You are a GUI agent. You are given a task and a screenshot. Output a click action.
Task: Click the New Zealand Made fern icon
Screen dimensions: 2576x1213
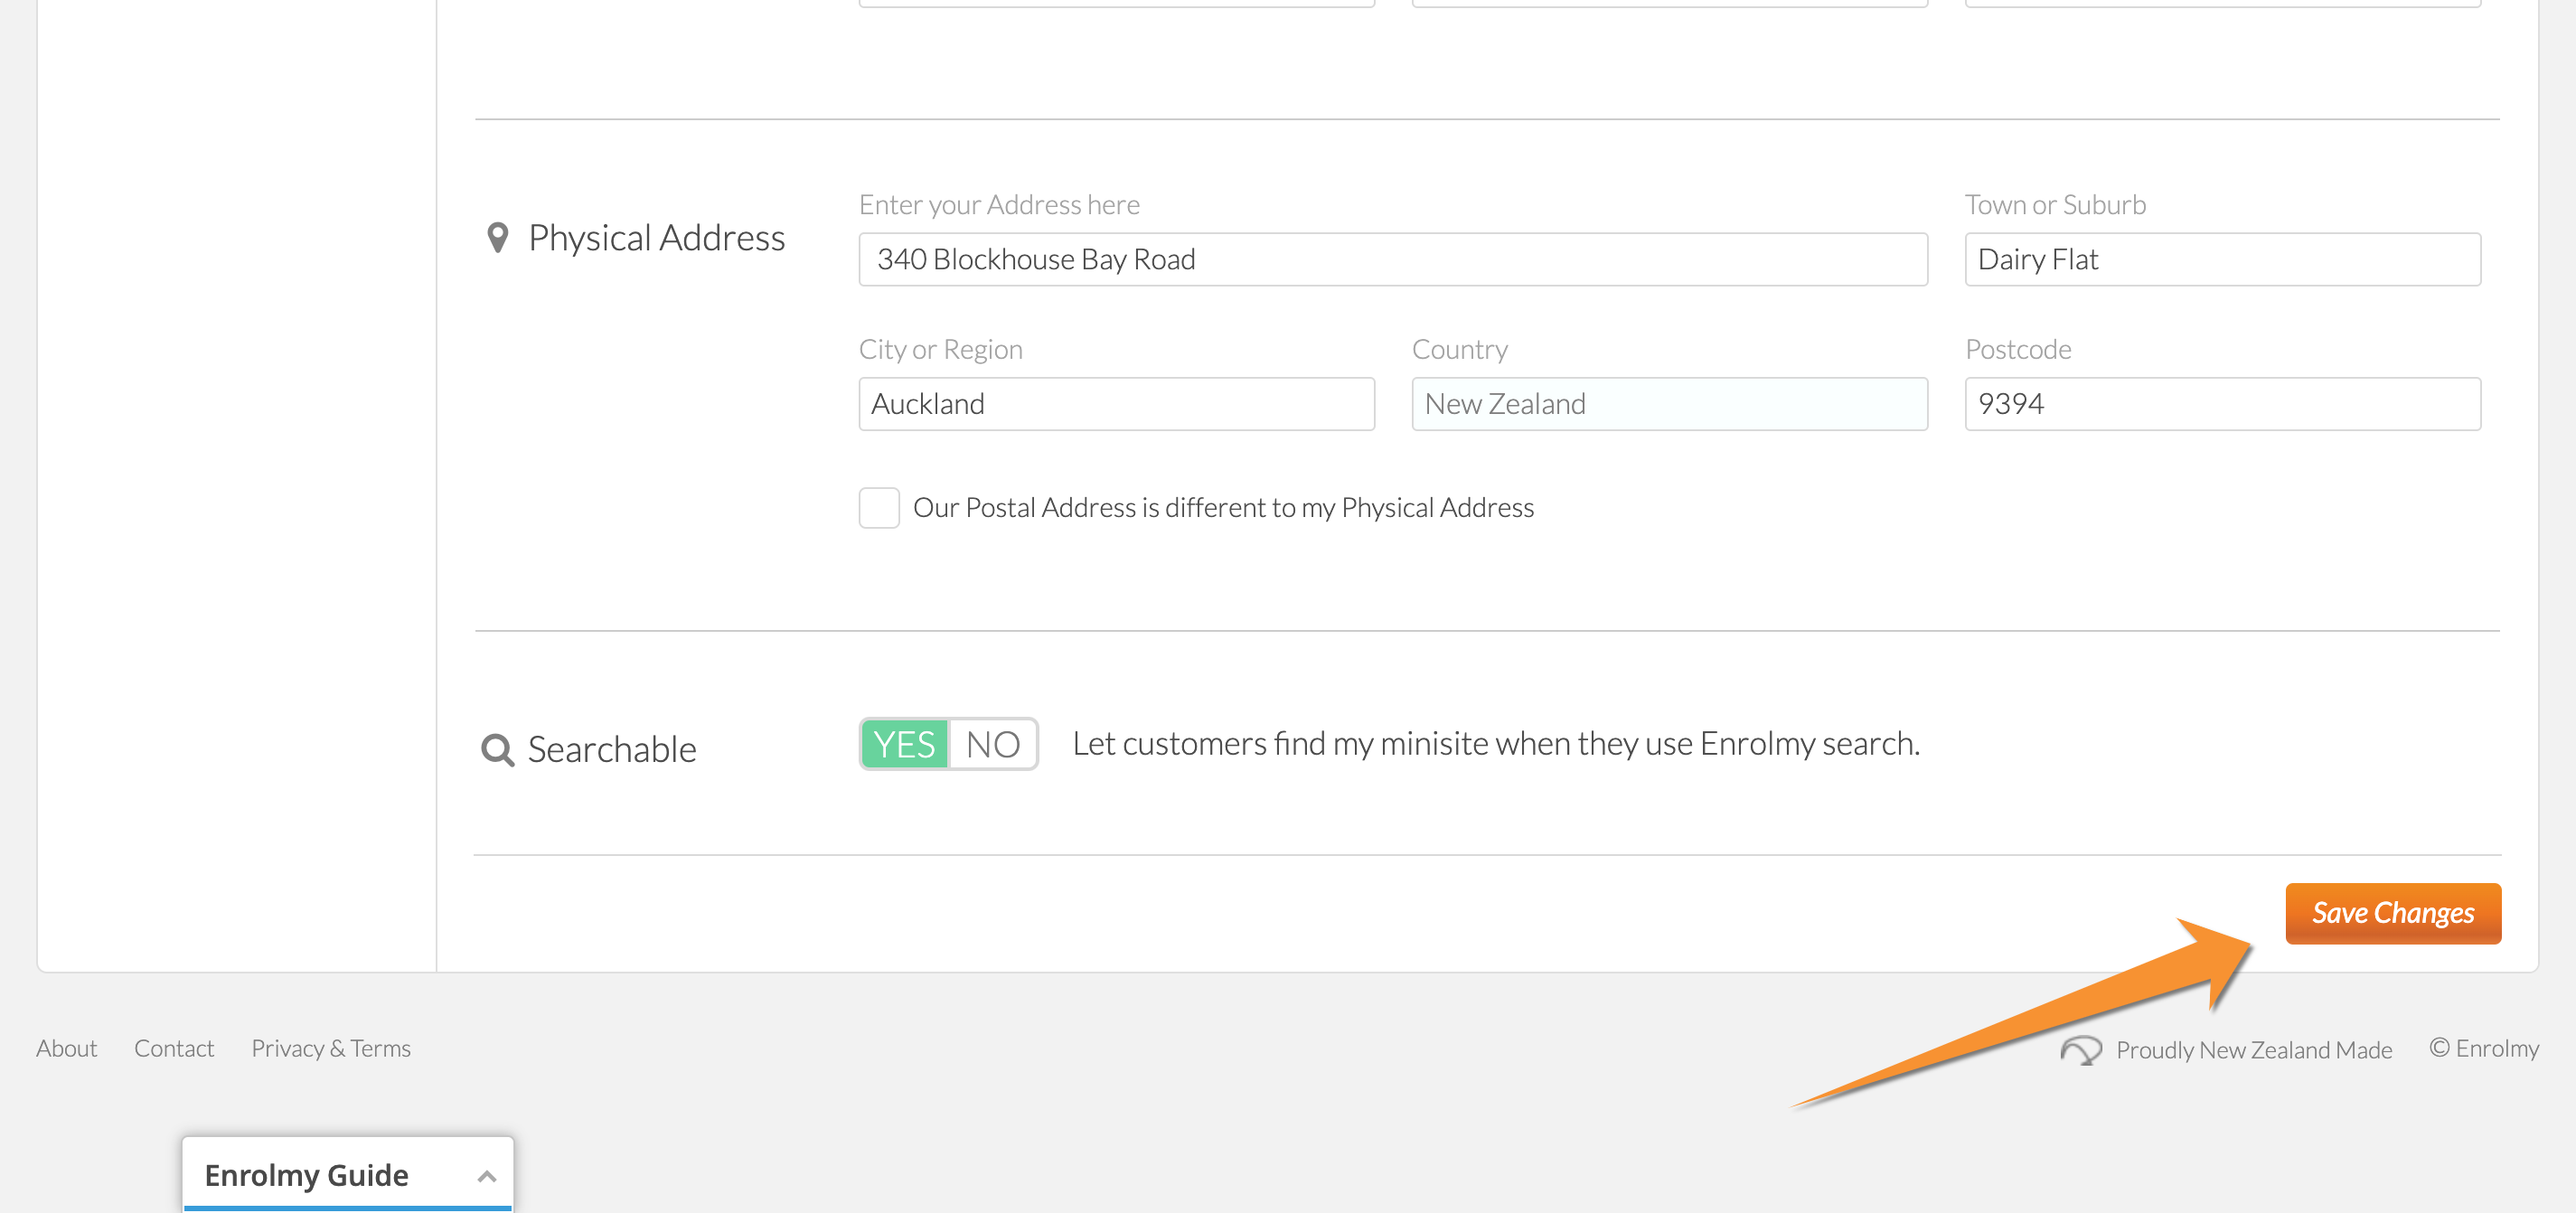pos(2081,1050)
